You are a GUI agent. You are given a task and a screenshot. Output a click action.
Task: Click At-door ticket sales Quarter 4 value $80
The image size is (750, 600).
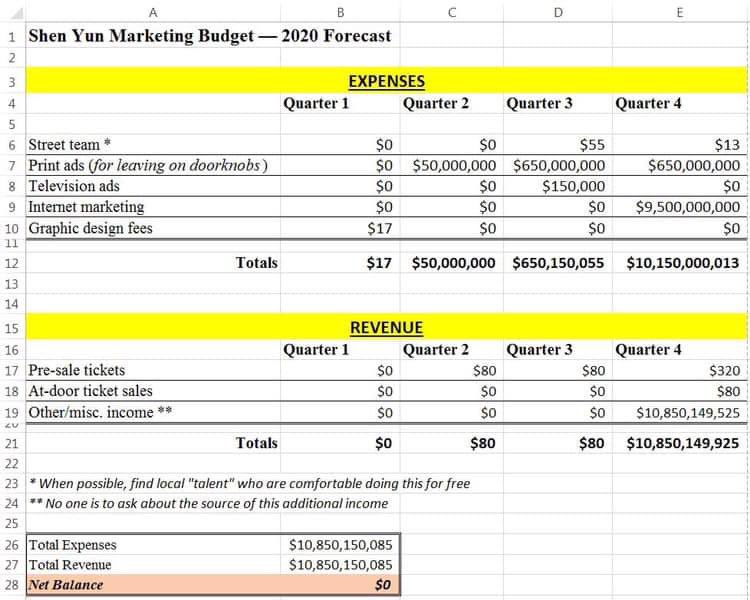(728, 391)
